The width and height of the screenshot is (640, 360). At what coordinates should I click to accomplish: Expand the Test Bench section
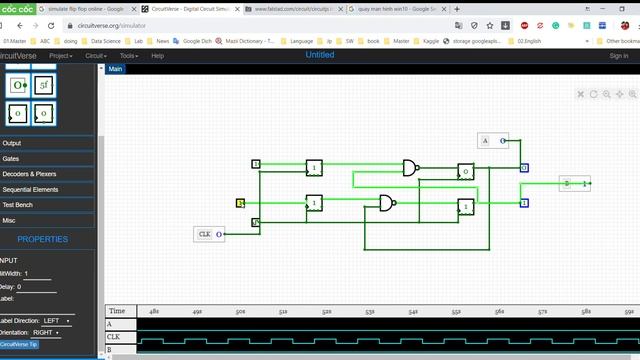47,205
